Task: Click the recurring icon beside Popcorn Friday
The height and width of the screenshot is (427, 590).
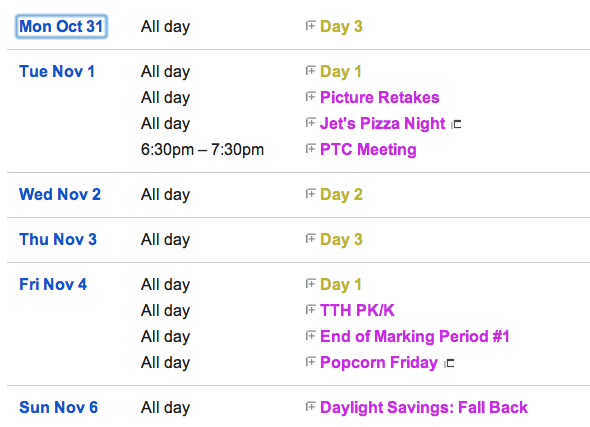Action: coord(449,363)
